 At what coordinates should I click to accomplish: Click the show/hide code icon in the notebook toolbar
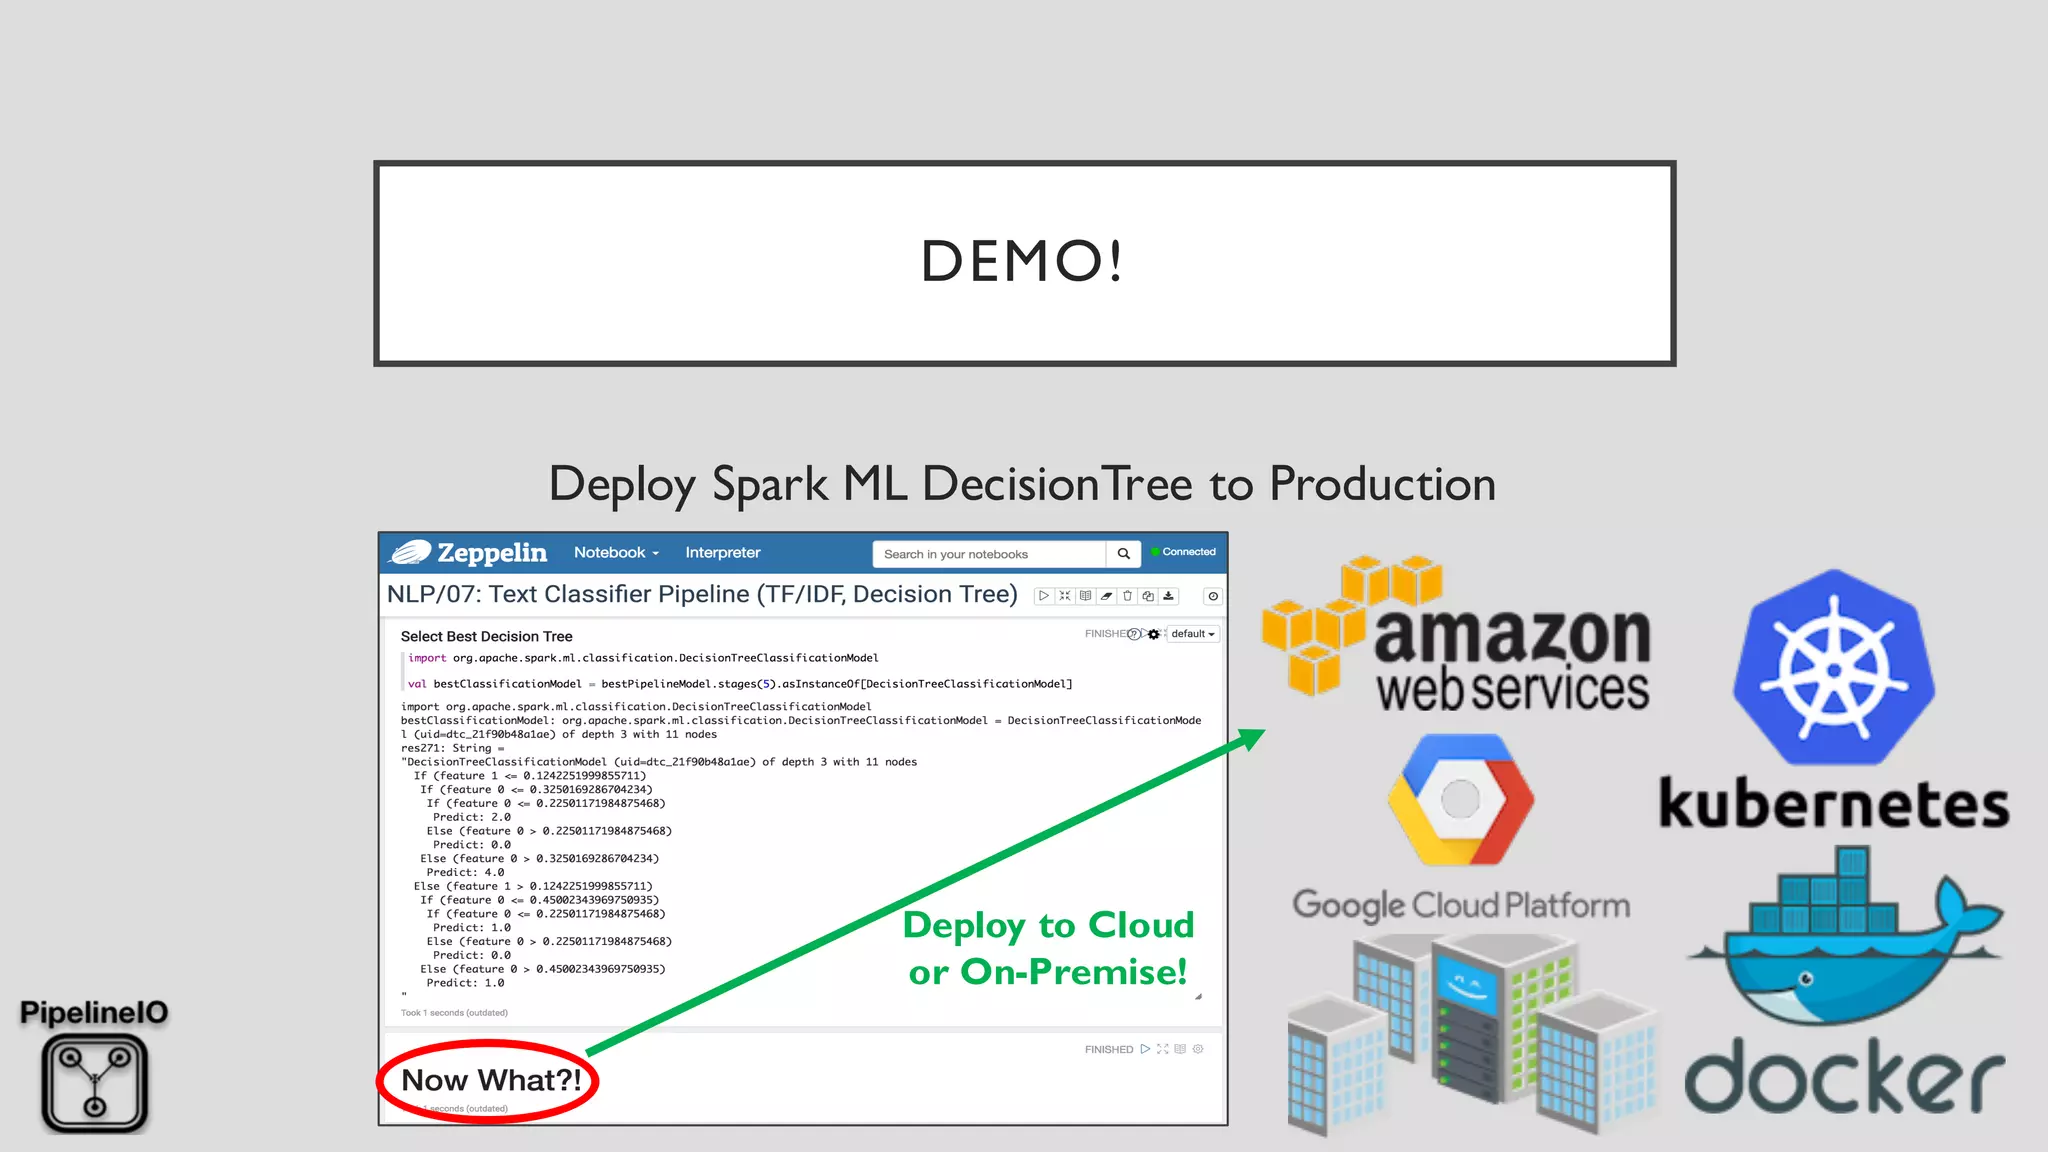click(x=1065, y=596)
